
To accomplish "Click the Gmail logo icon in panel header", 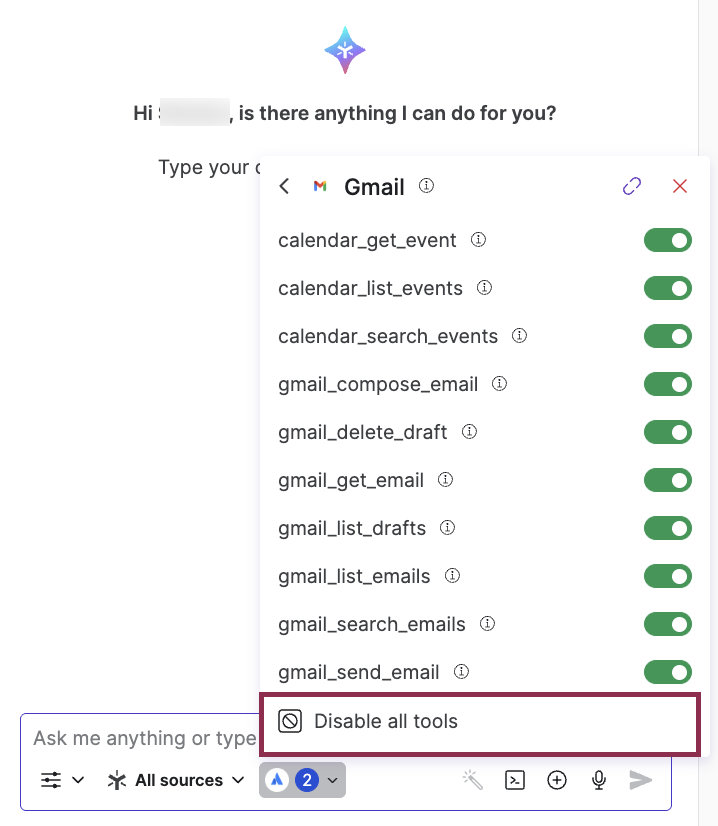I will pyautogui.click(x=320, y=186).
